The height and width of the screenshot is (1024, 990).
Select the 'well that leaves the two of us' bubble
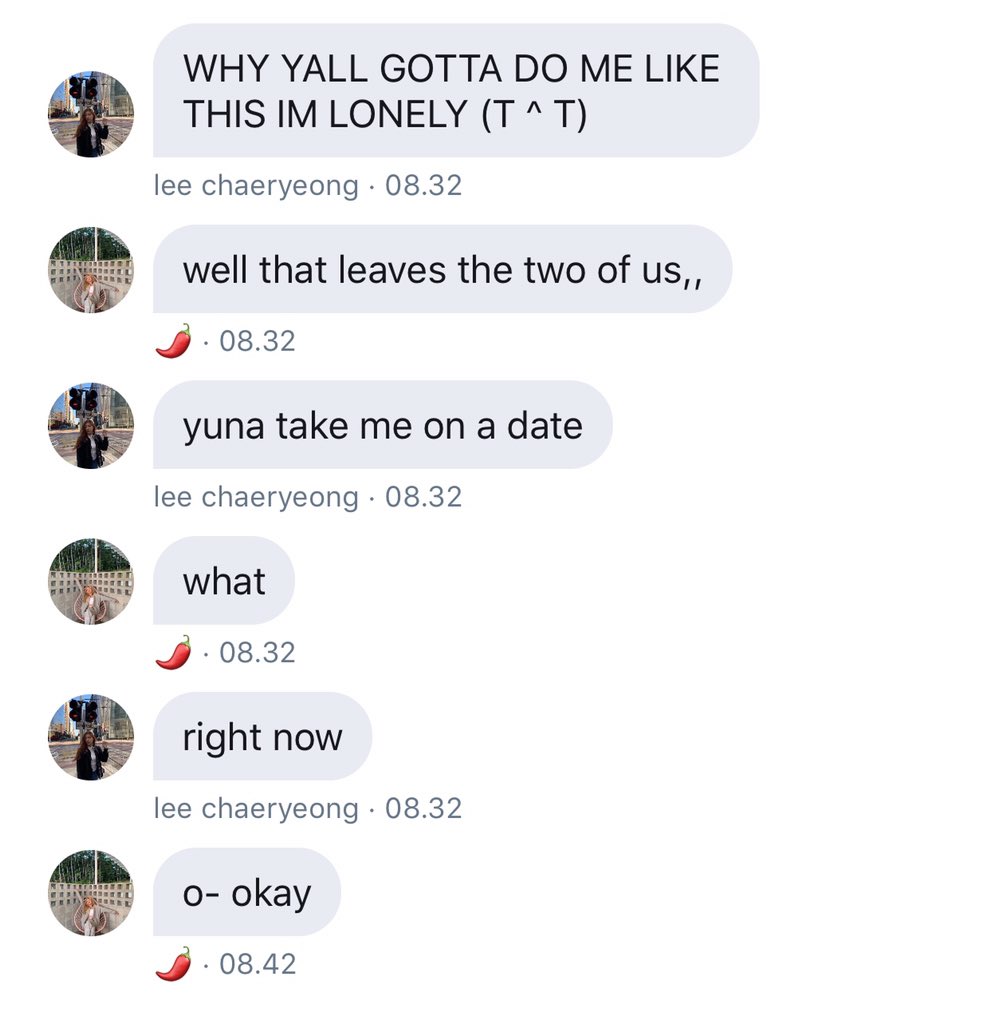point(442,269)
